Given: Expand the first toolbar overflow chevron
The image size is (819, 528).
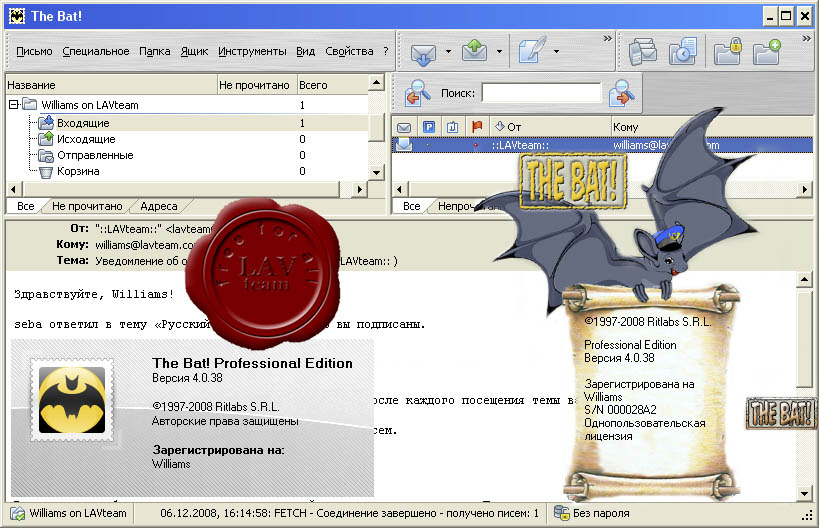Looking at the screenshot, I should point(607,39).
